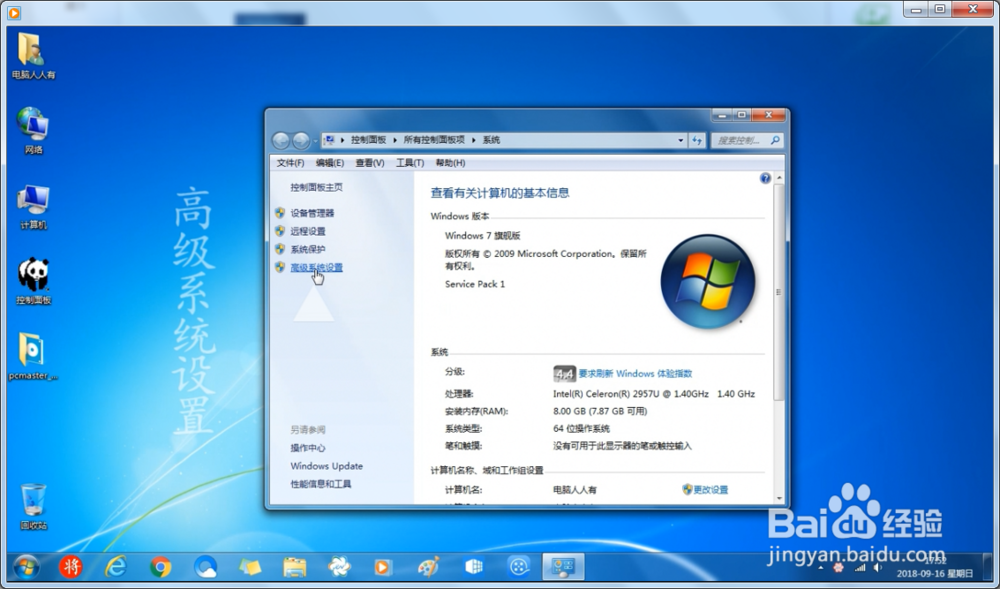
Task: Open the film reel taskbar app
Action: click(518, 566)
